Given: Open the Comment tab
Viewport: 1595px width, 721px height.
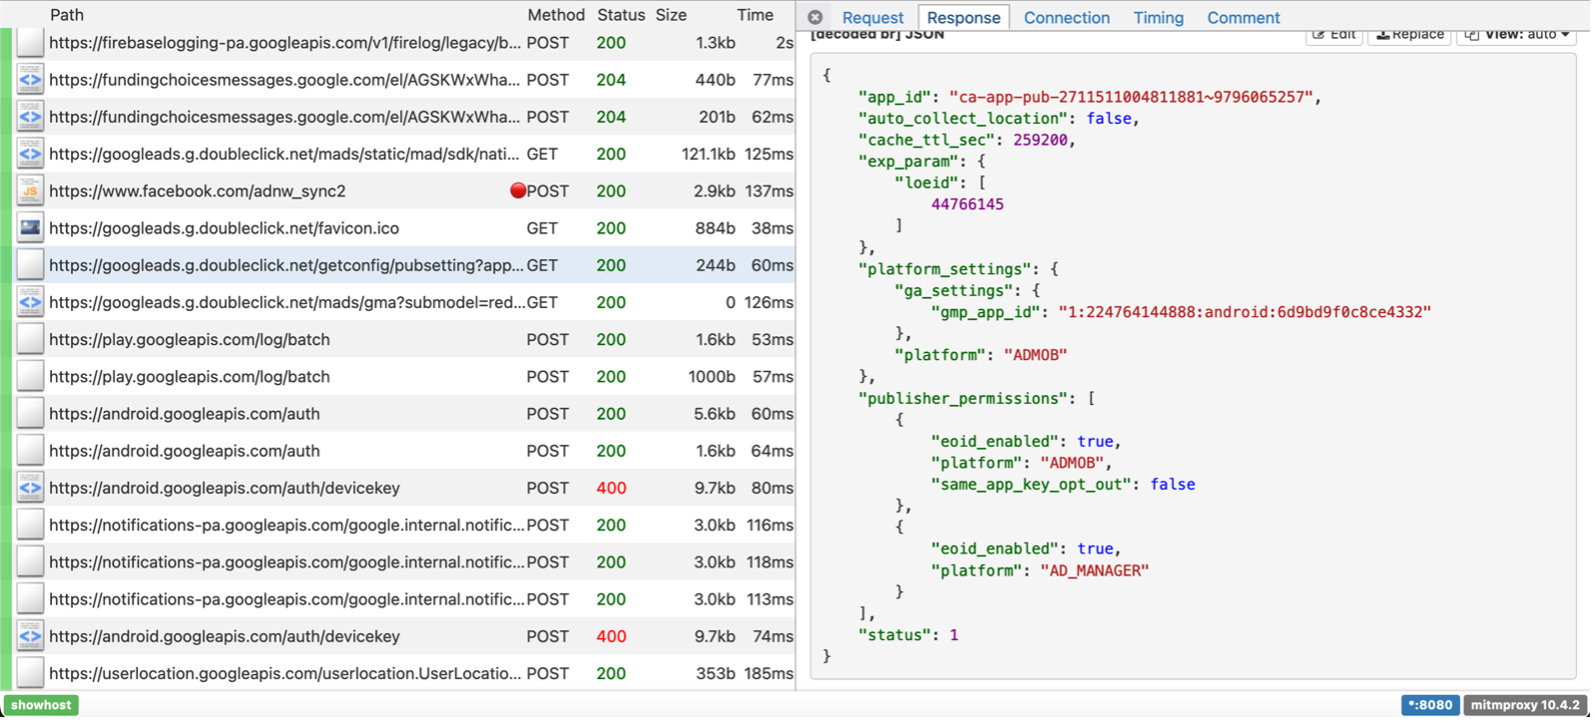Looking at the screenshot, I should [1243, 18].
